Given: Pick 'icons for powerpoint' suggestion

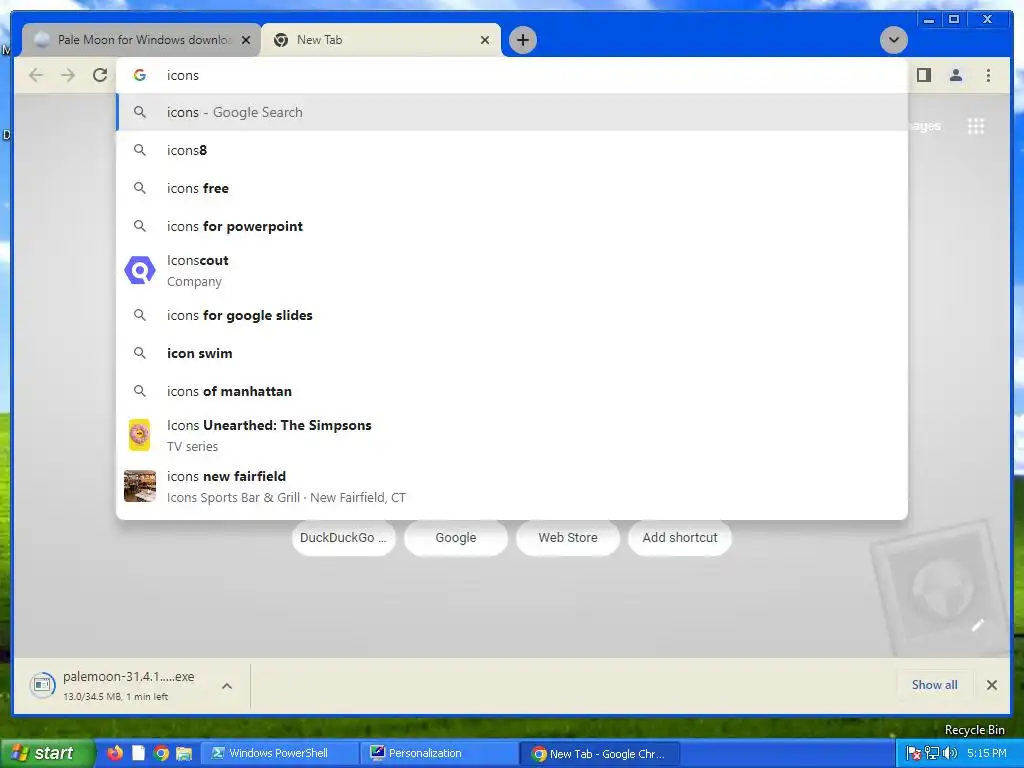Looking at the screenshot, I should tap(512, 226).
